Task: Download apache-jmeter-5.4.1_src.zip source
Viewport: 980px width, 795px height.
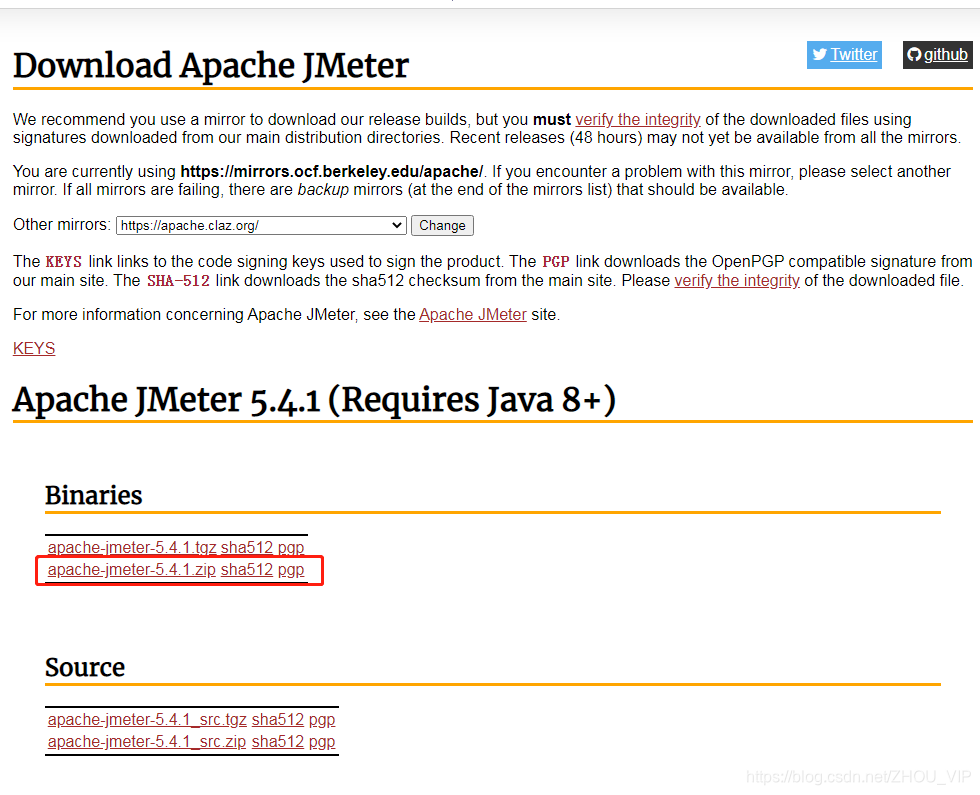Action: coord(147,741)
